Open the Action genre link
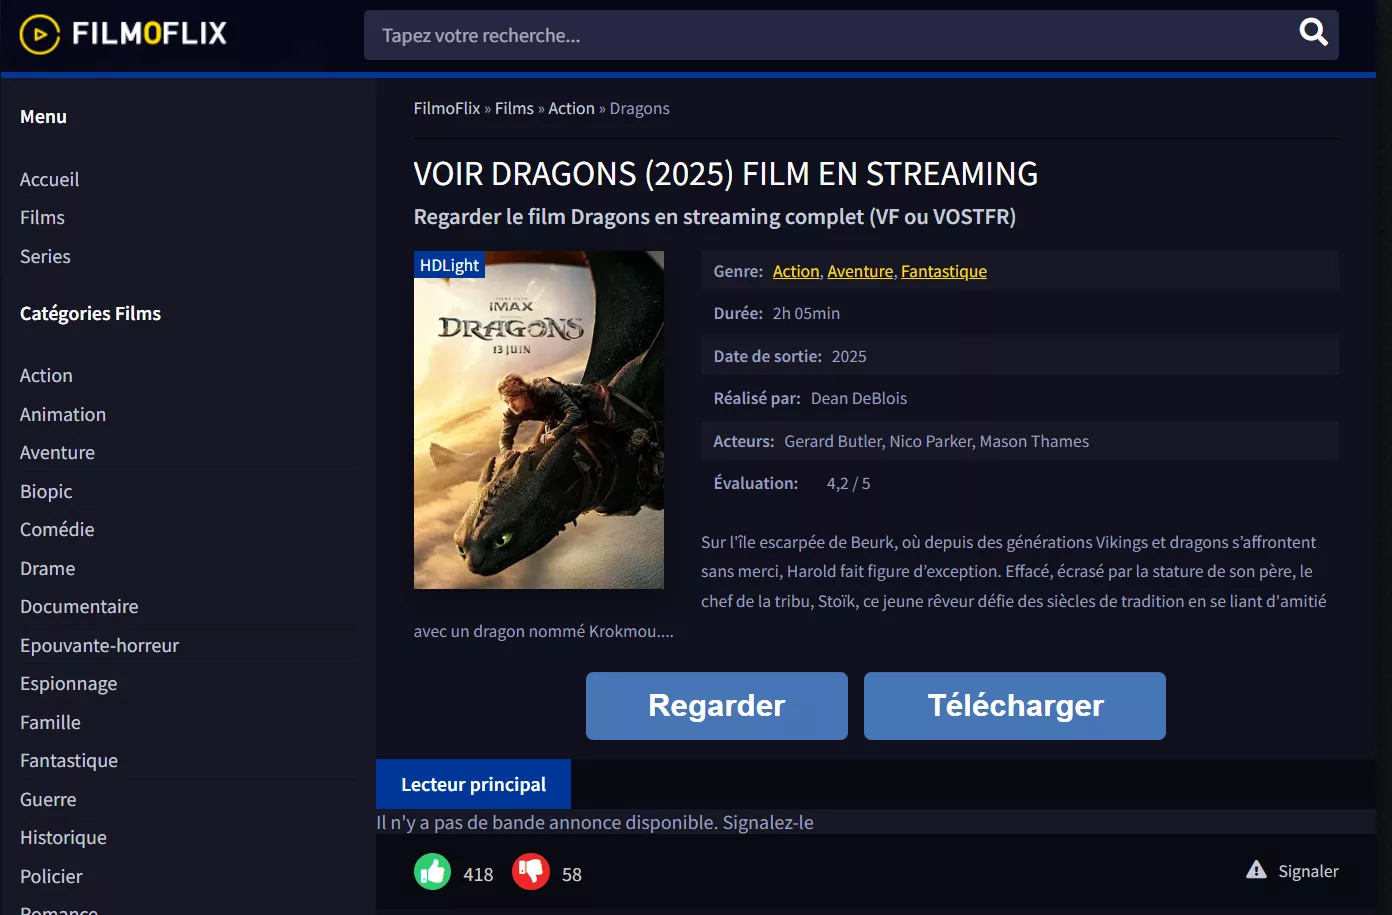The height and width of the screenshot is (915, 1392). (x=795, y=271)
